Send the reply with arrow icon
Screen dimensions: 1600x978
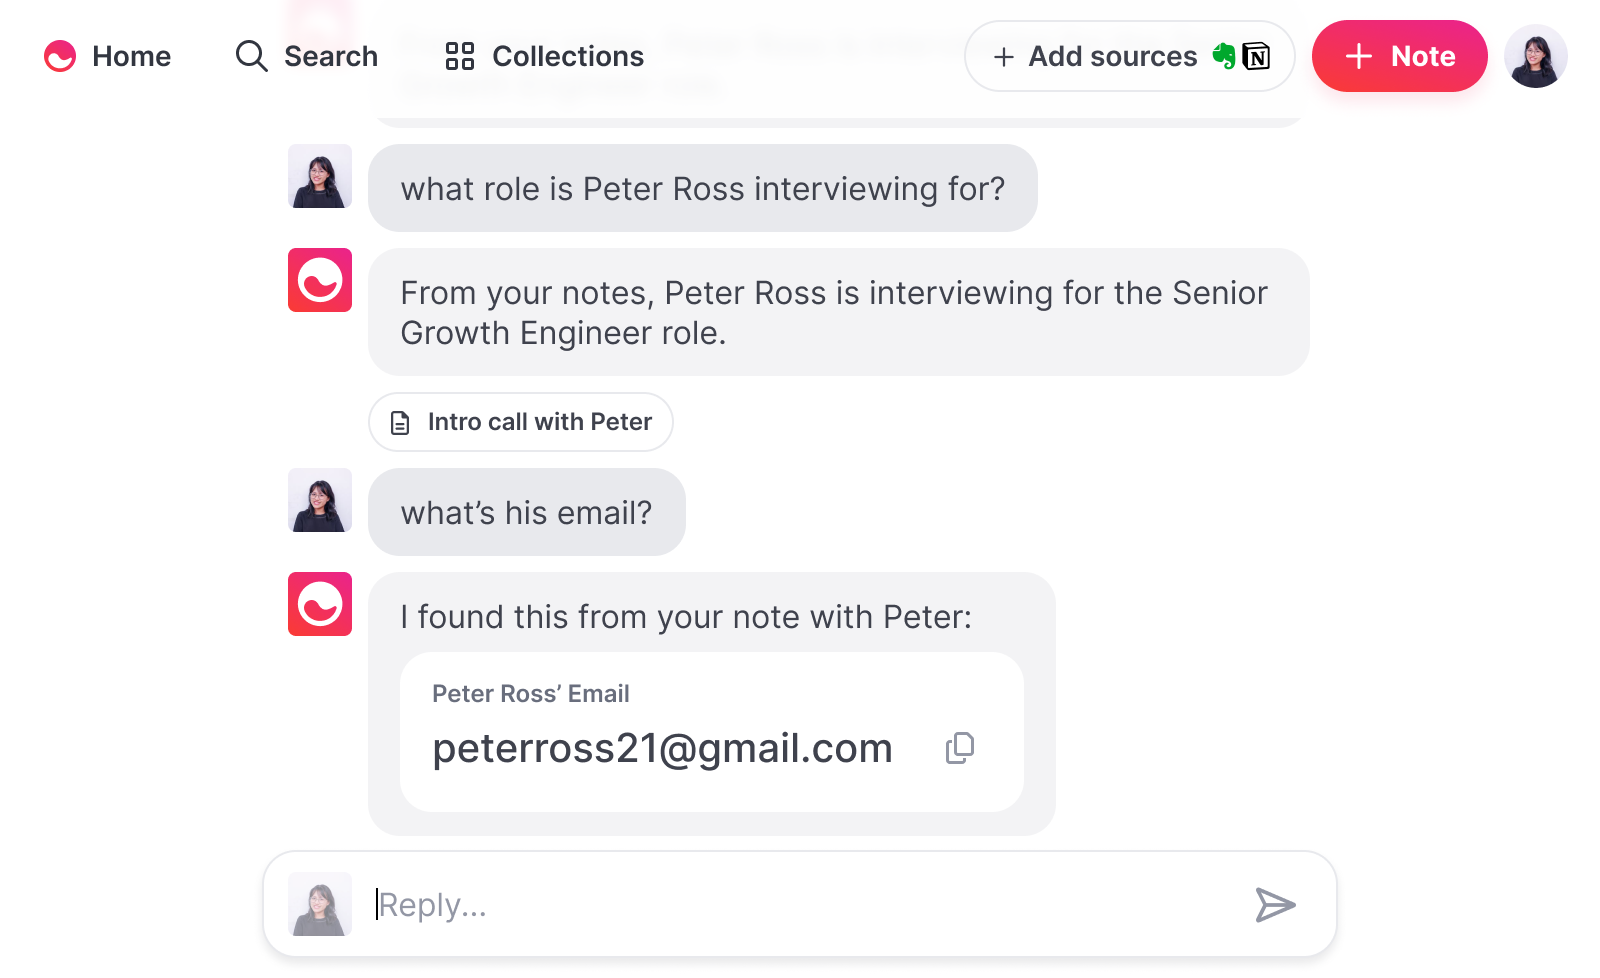point(1275,904)
